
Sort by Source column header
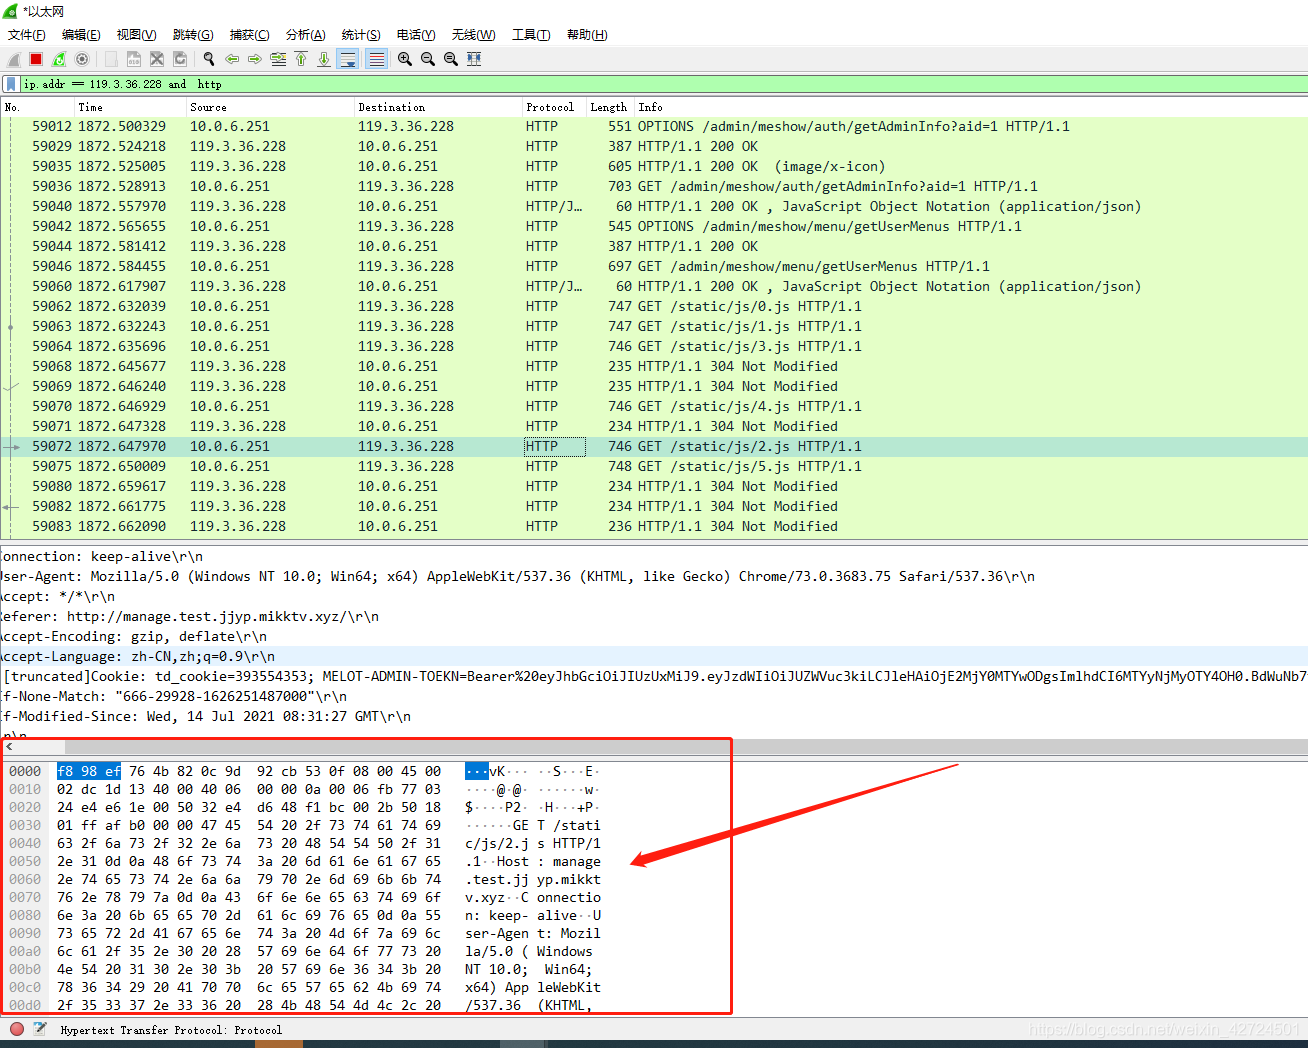click(271, 107)
